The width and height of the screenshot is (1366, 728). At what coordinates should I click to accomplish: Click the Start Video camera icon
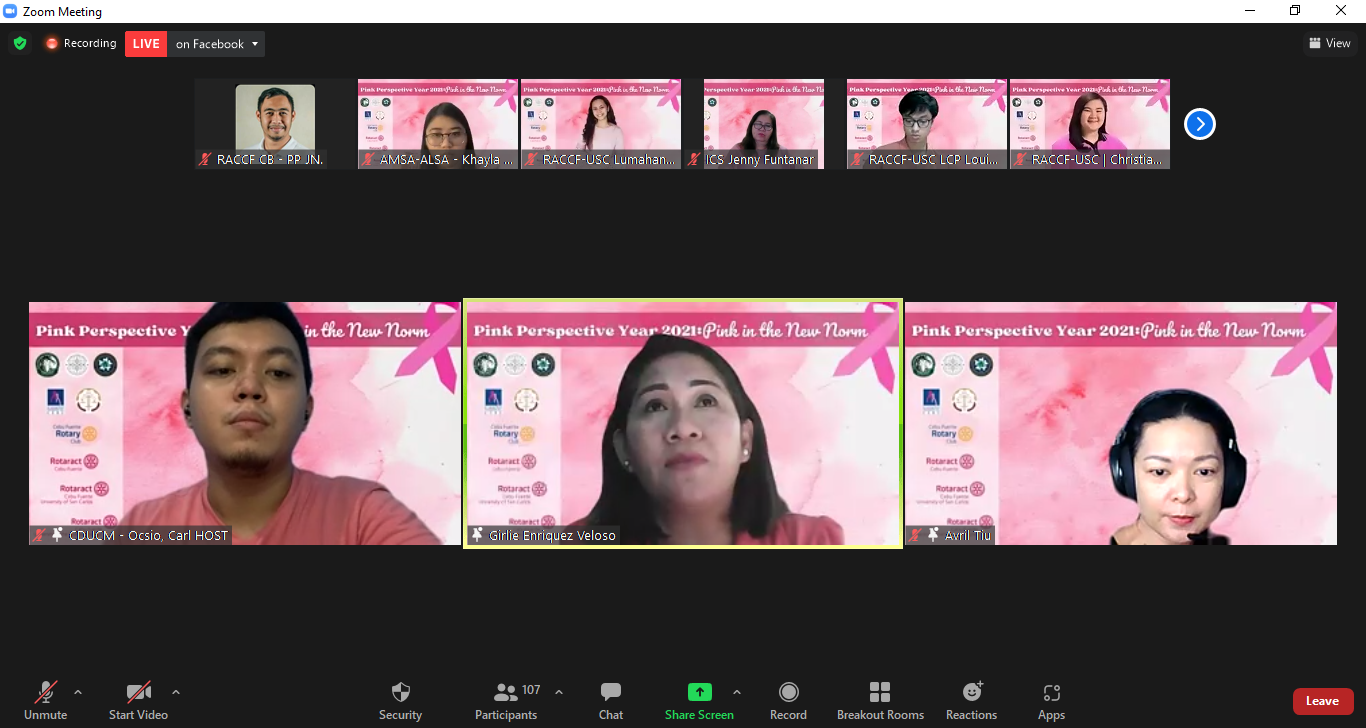(x=138, y=692)
